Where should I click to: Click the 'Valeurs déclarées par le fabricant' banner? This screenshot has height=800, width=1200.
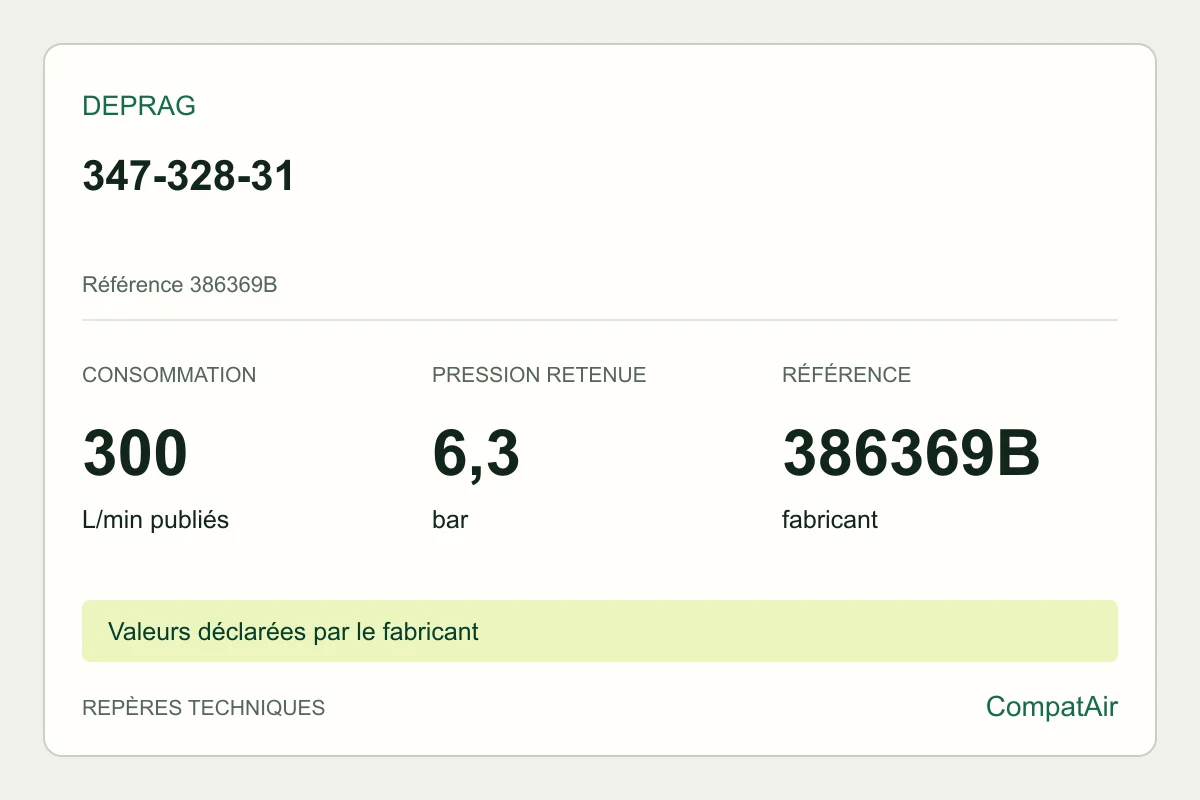tap(600, 631)
